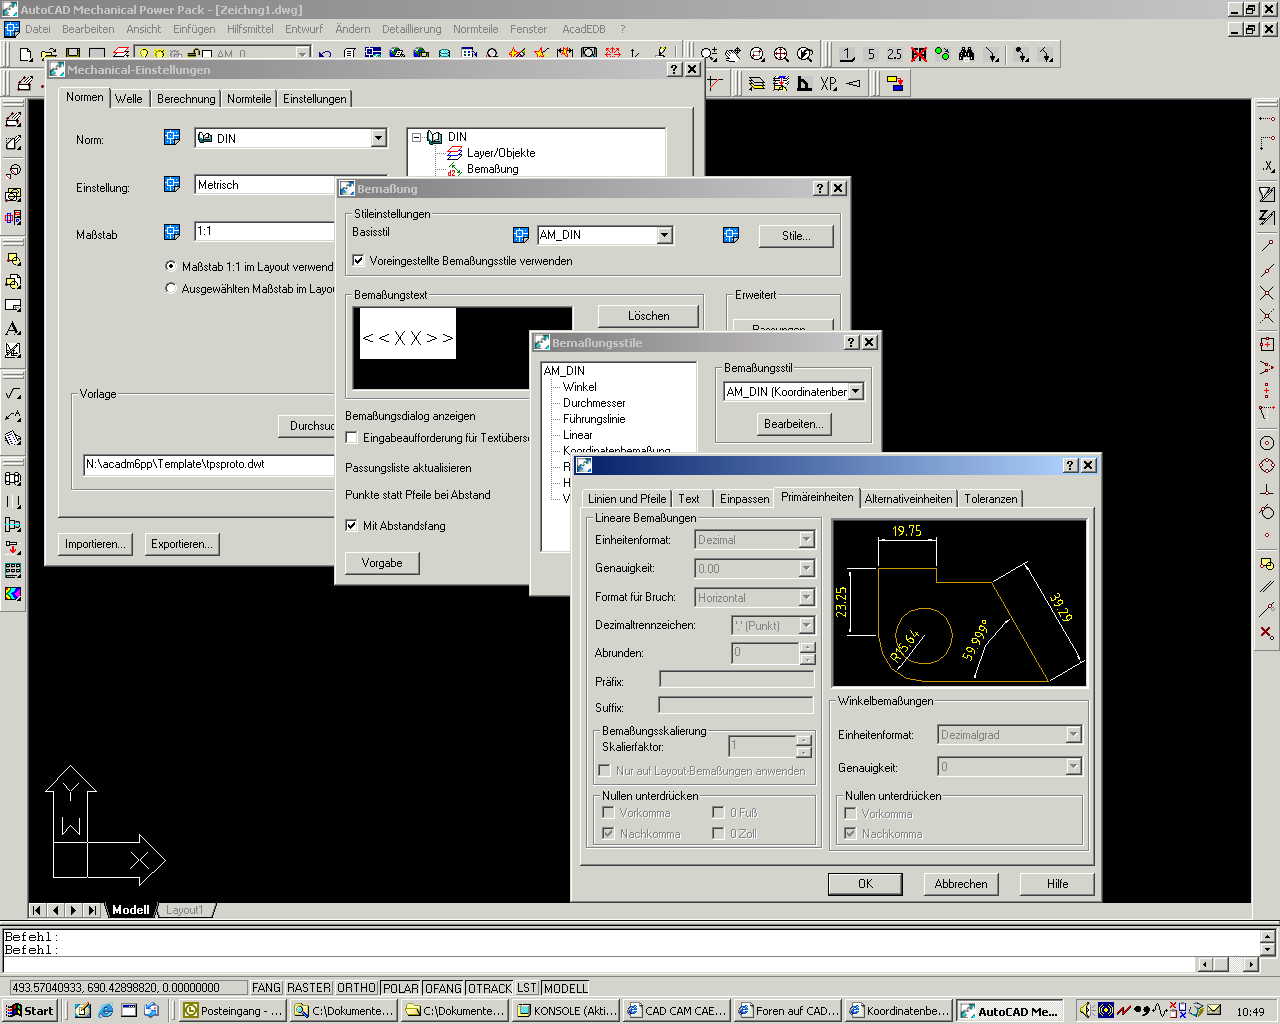Screen dimensions: 1280x1024
Task: Click the New drawing toolbar icon
Action: pyautogui.click(x=26, y=54)
